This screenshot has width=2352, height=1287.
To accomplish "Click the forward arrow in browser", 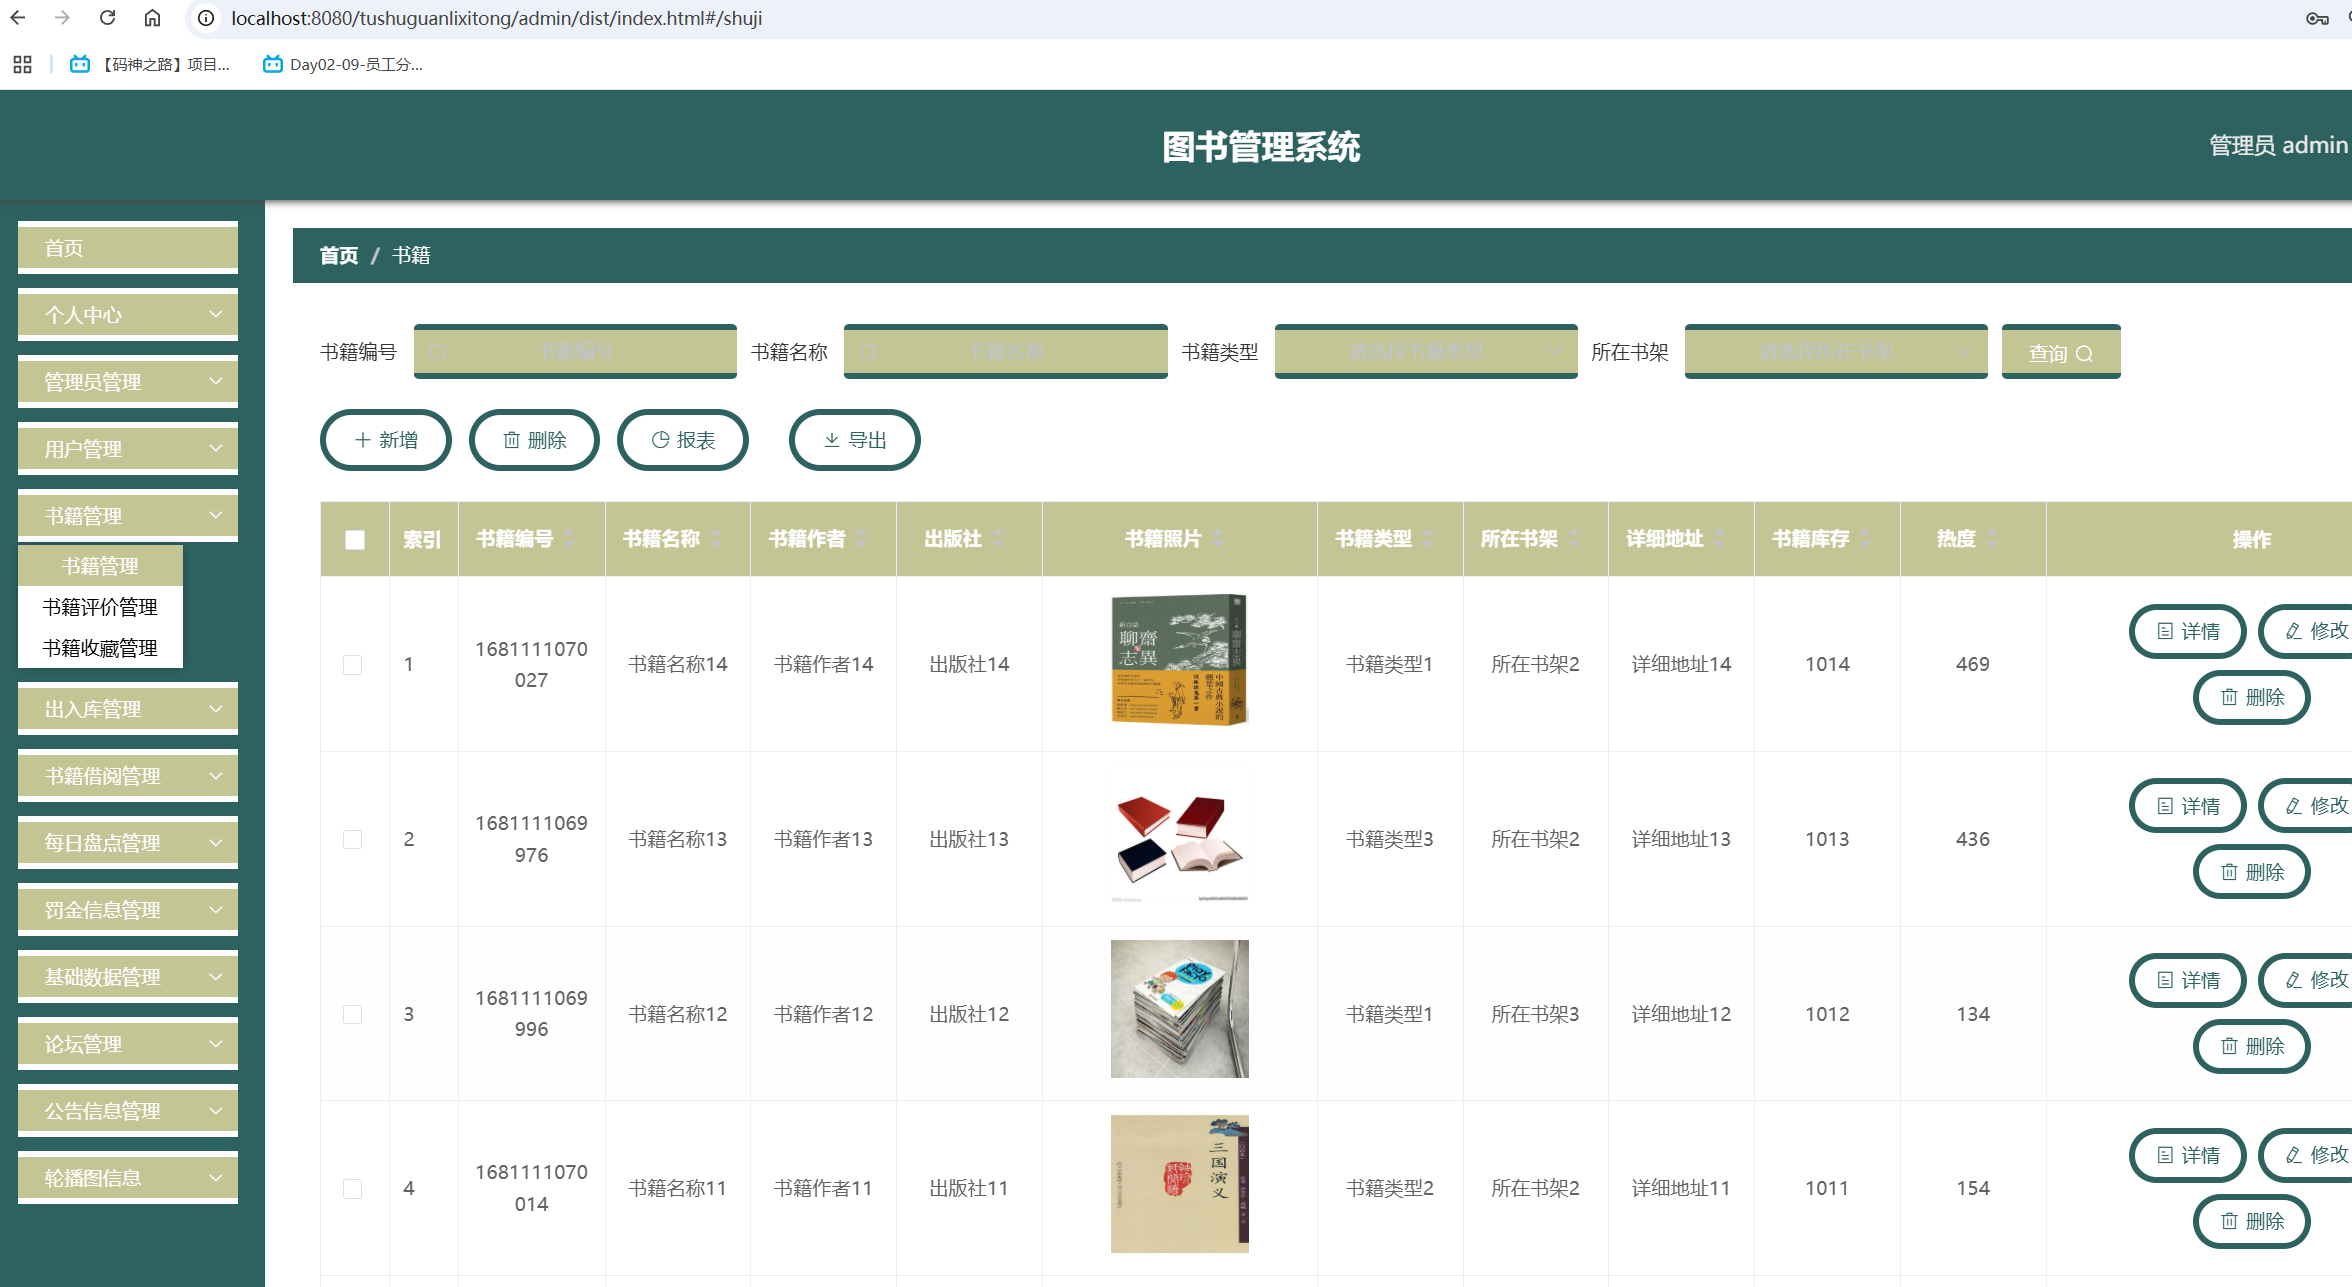I will [62, 18].
